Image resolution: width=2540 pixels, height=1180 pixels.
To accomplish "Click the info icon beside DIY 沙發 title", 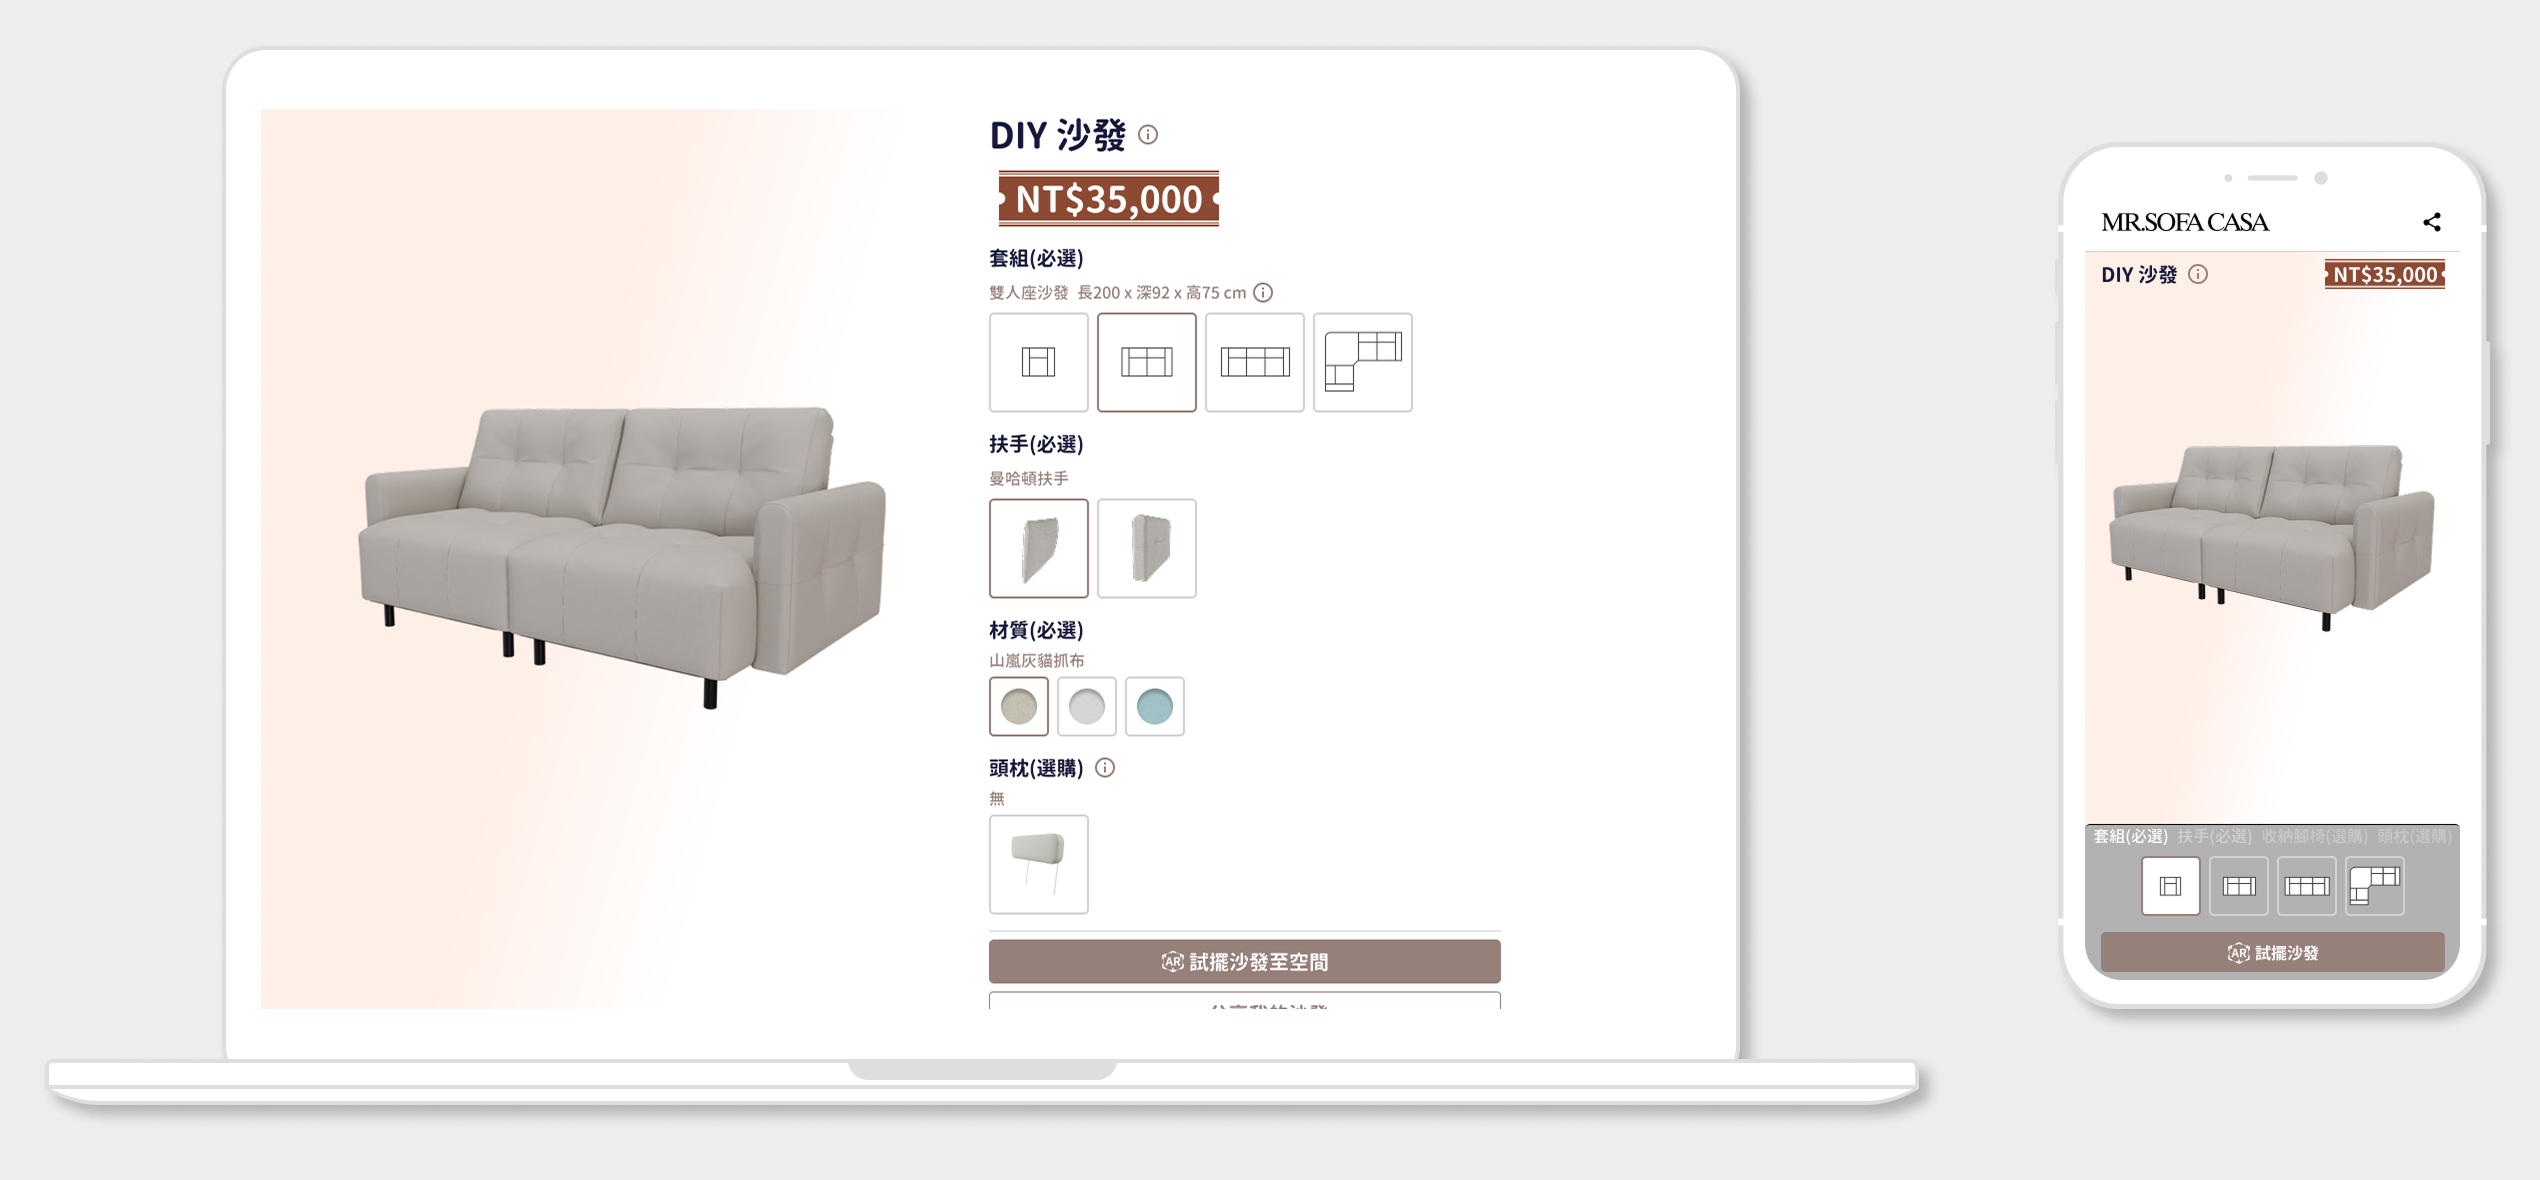I will pos(1148,135).
